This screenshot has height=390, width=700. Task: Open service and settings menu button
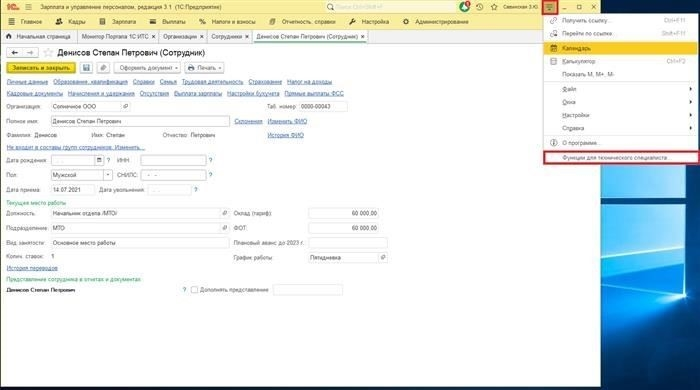[x=549, y=7]
